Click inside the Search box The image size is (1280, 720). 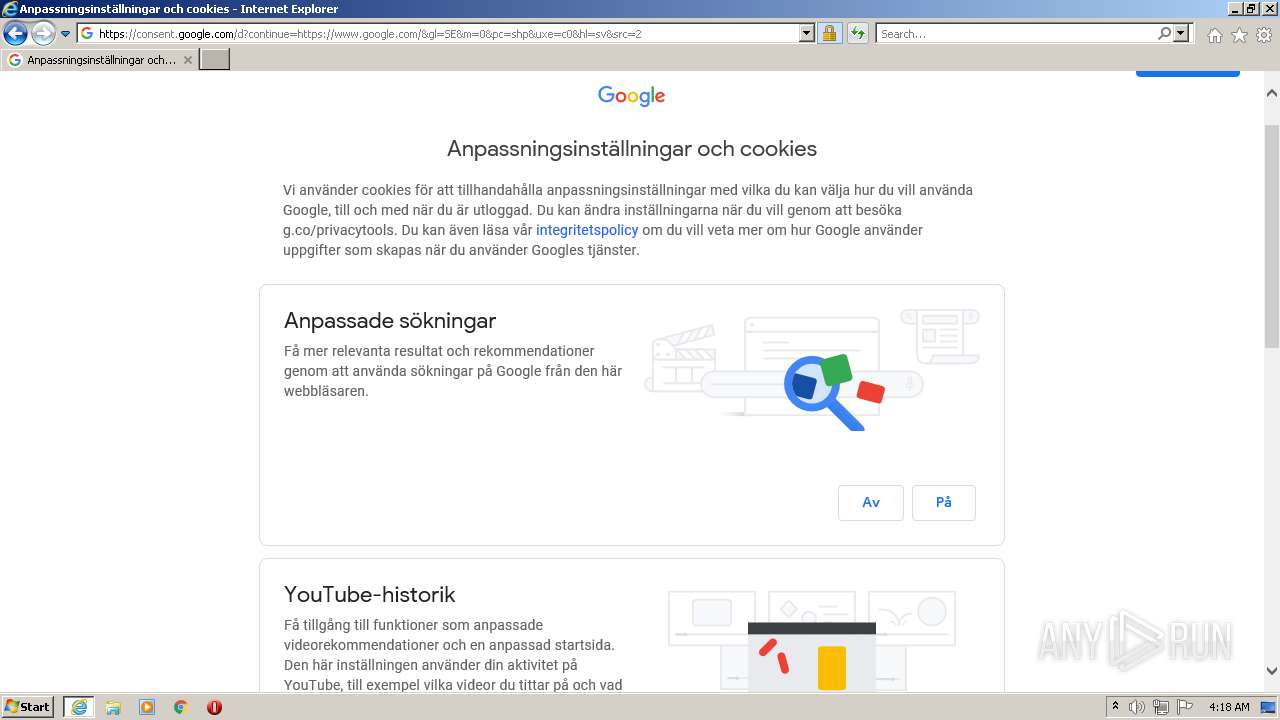[1016, 33]
